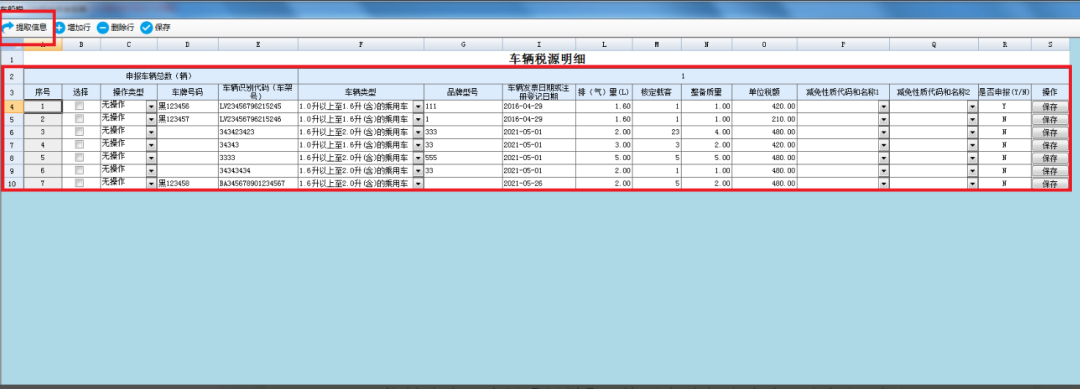The width and height of the screenshot is (1080, 389).
Task: Click the 提取信息 extract information toolbar icon
Action: click(8, 28)
